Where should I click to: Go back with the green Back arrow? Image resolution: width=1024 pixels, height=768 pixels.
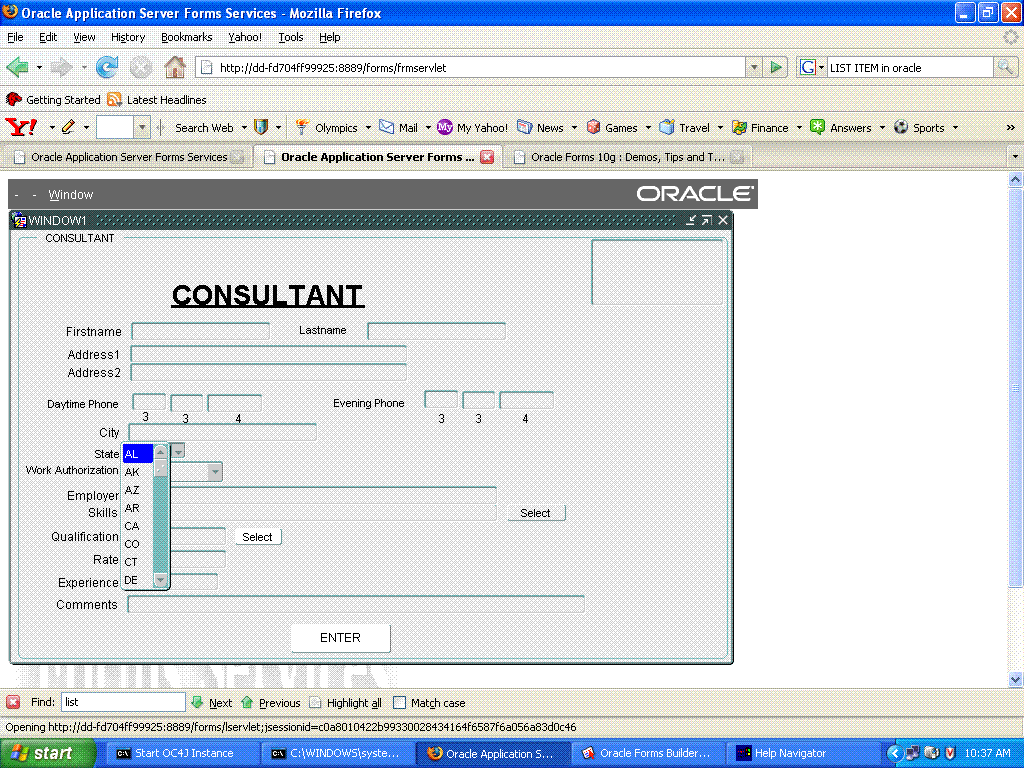coord(18,67)
